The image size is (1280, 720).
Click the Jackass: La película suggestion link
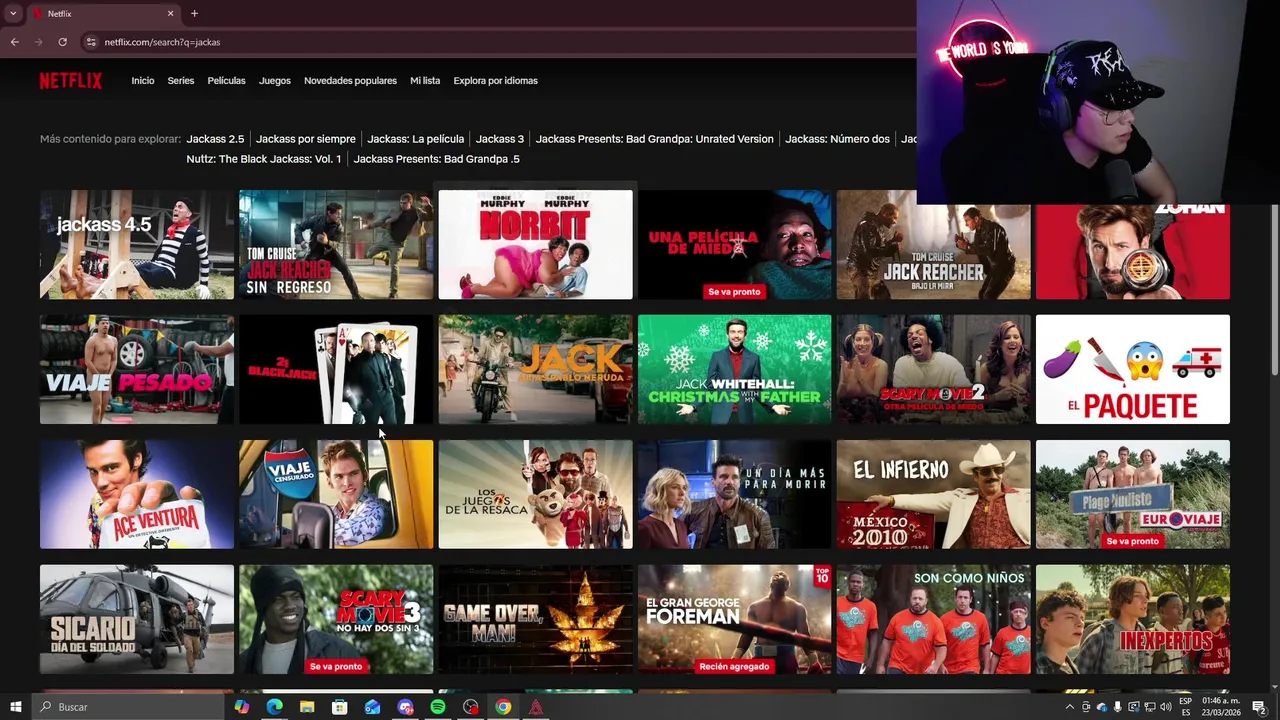pos(415,139)
